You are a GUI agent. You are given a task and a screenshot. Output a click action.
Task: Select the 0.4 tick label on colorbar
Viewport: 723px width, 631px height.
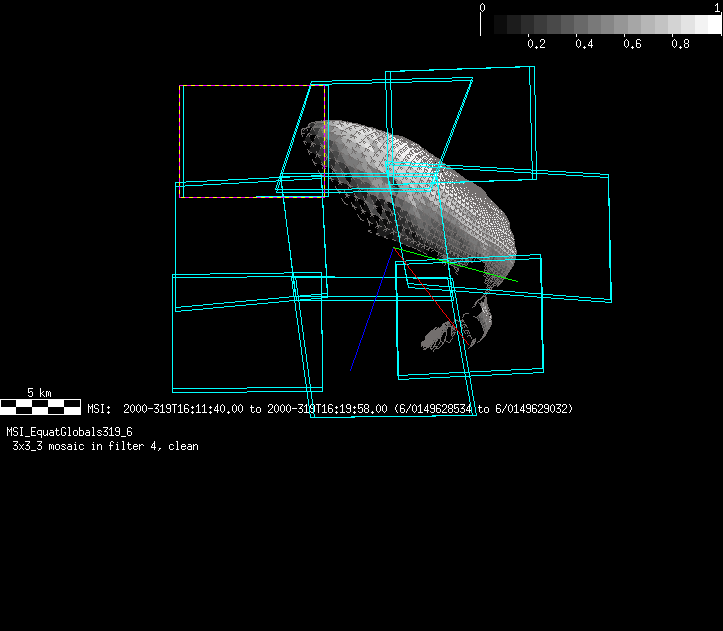[x=584, y=44]
